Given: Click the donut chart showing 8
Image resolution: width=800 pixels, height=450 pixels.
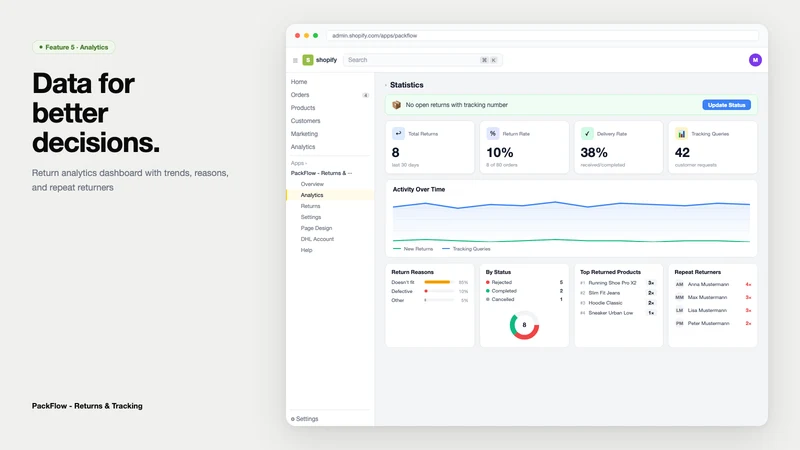Looking at the screenshot, I should pos(524,325).
